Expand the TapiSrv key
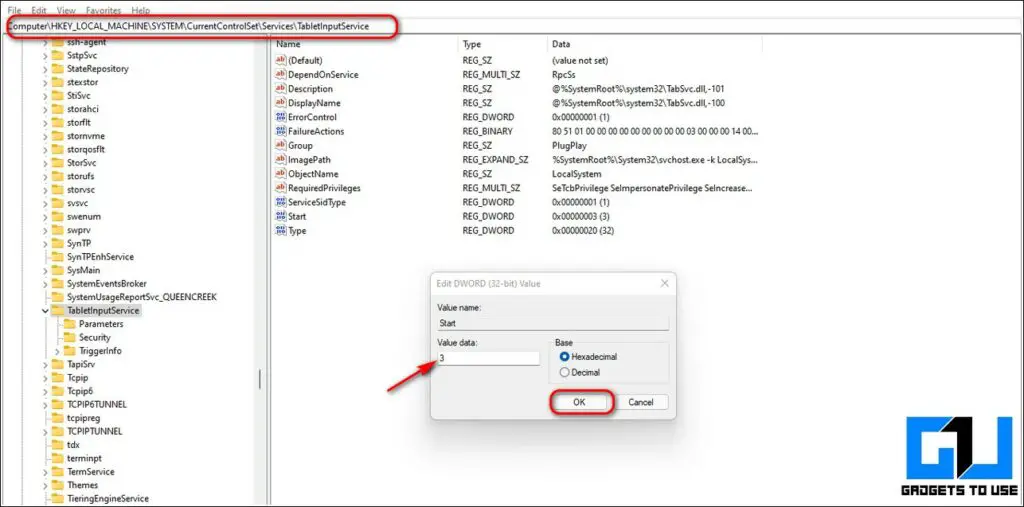 point(44,364)
